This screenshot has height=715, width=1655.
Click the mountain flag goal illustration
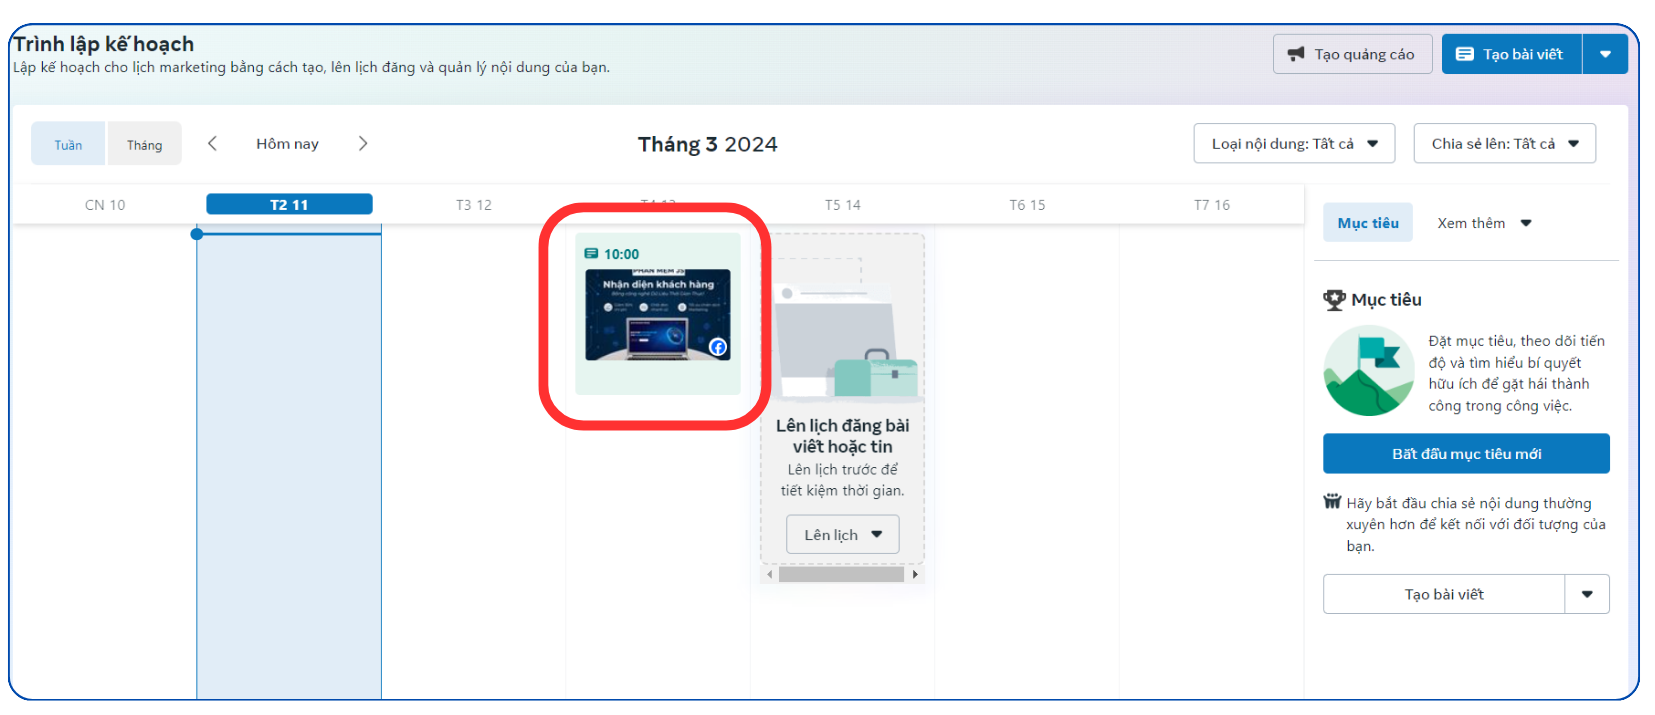[x=1369, y=371]
